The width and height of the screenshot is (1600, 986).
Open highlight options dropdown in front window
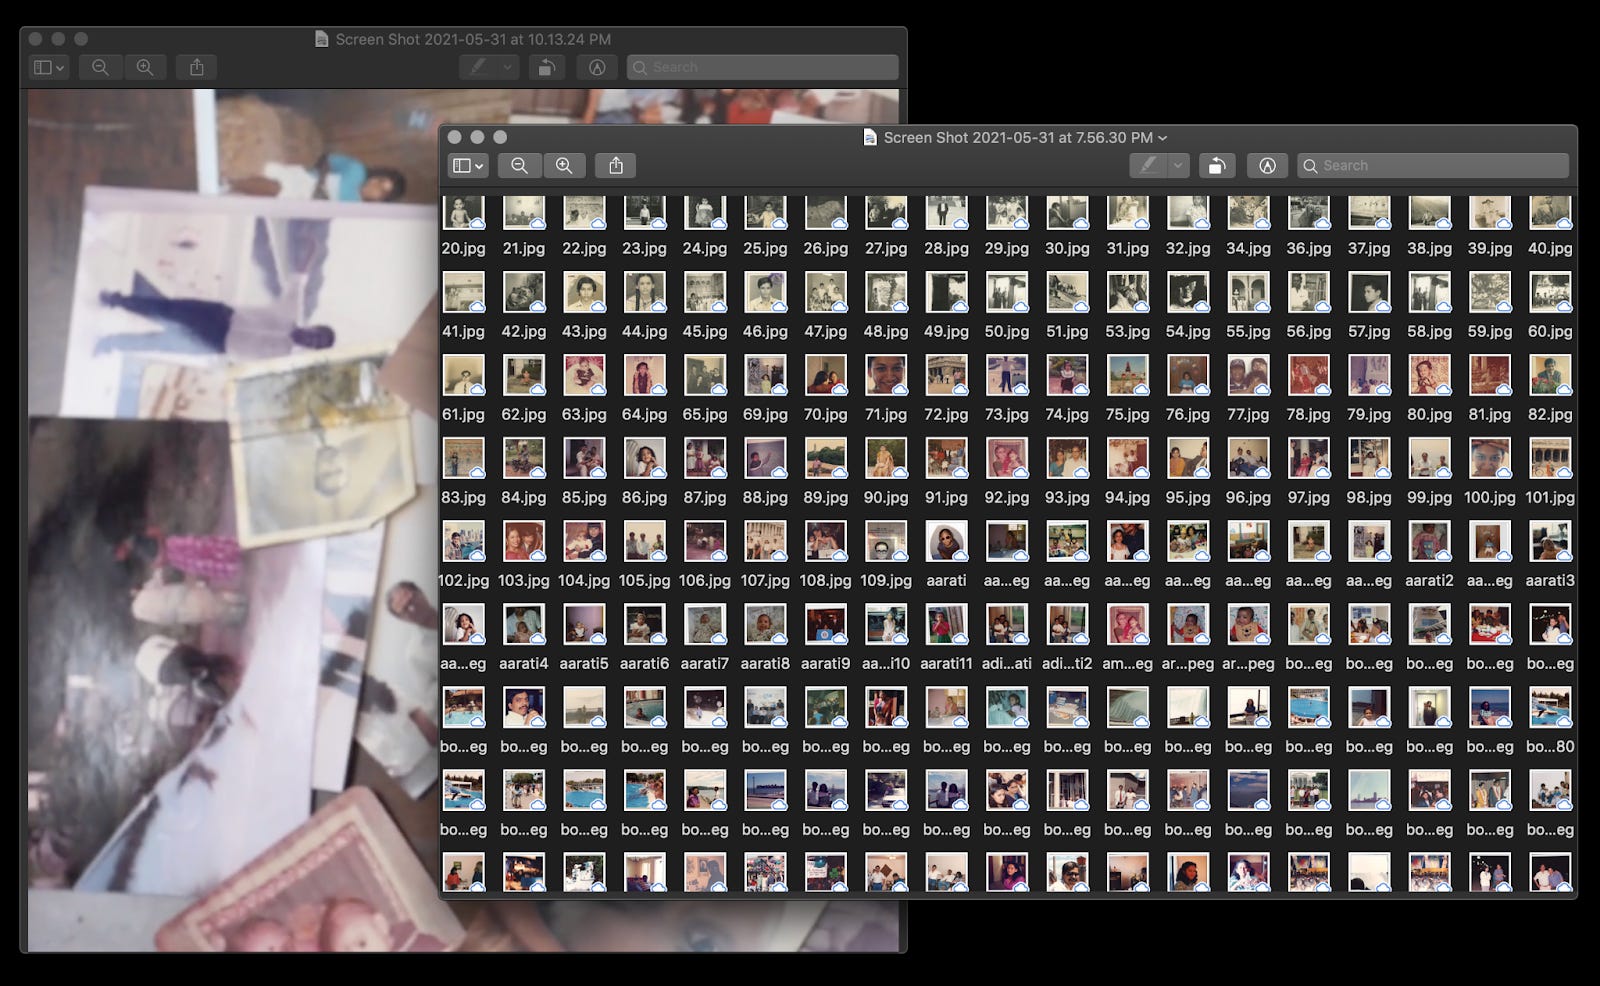tap(1178, 166)
